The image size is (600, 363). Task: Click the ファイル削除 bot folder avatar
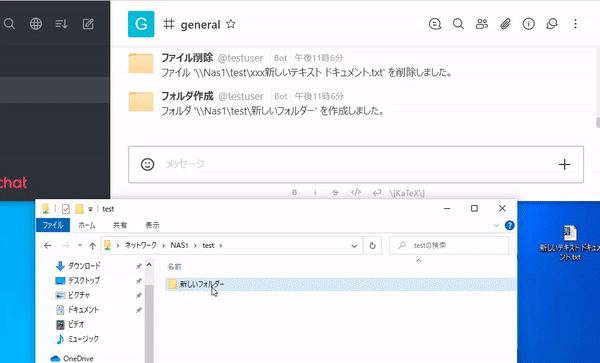coord(141,63)
